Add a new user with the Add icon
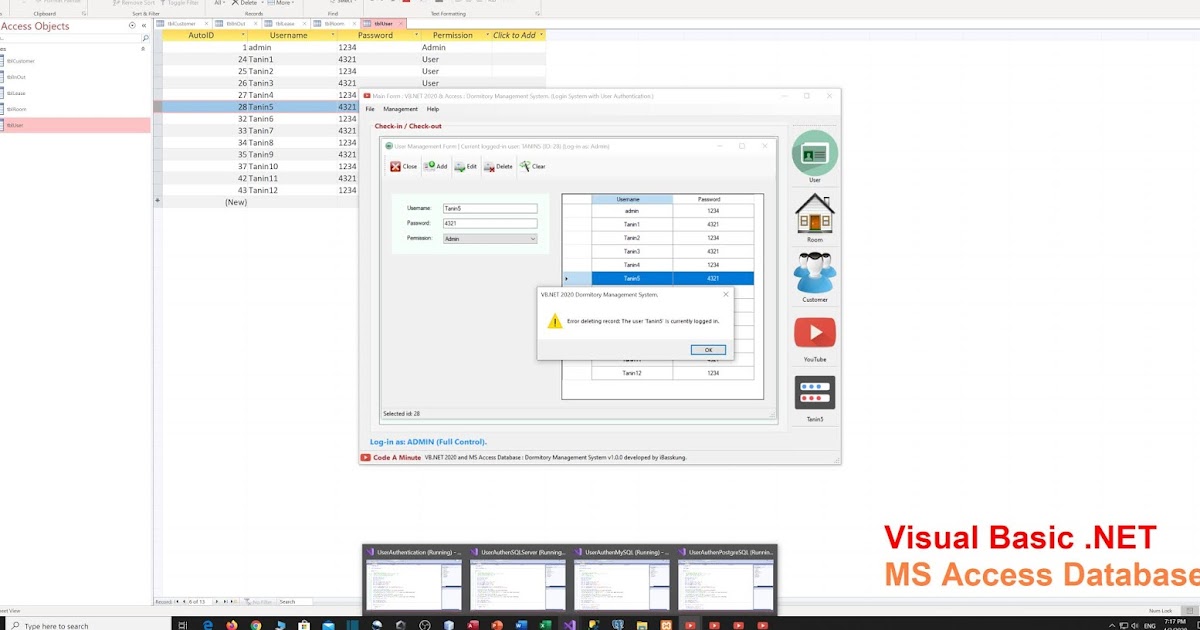Viewport: 1200px width, 630px height. tap(437, 166)
